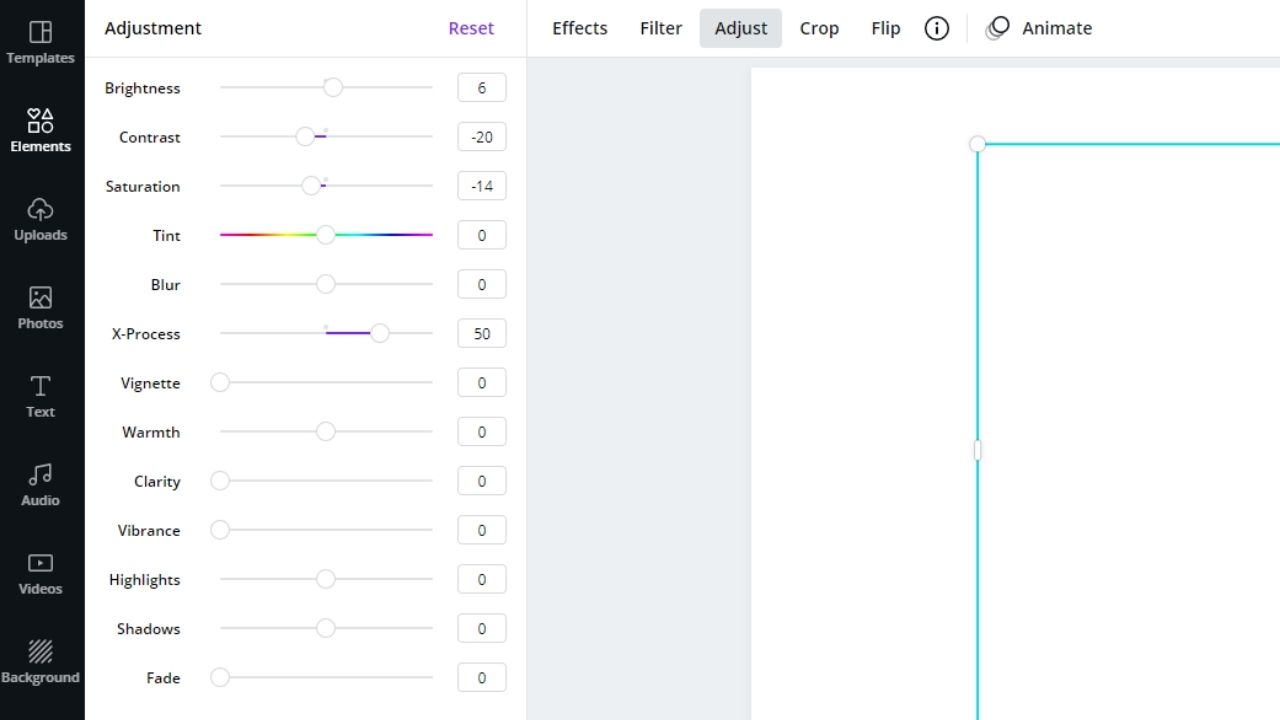The width and height of the screenshot is (1280, 720).
Task: Select the Crop option
Action: pyautogui.click(x=819, y=28)
